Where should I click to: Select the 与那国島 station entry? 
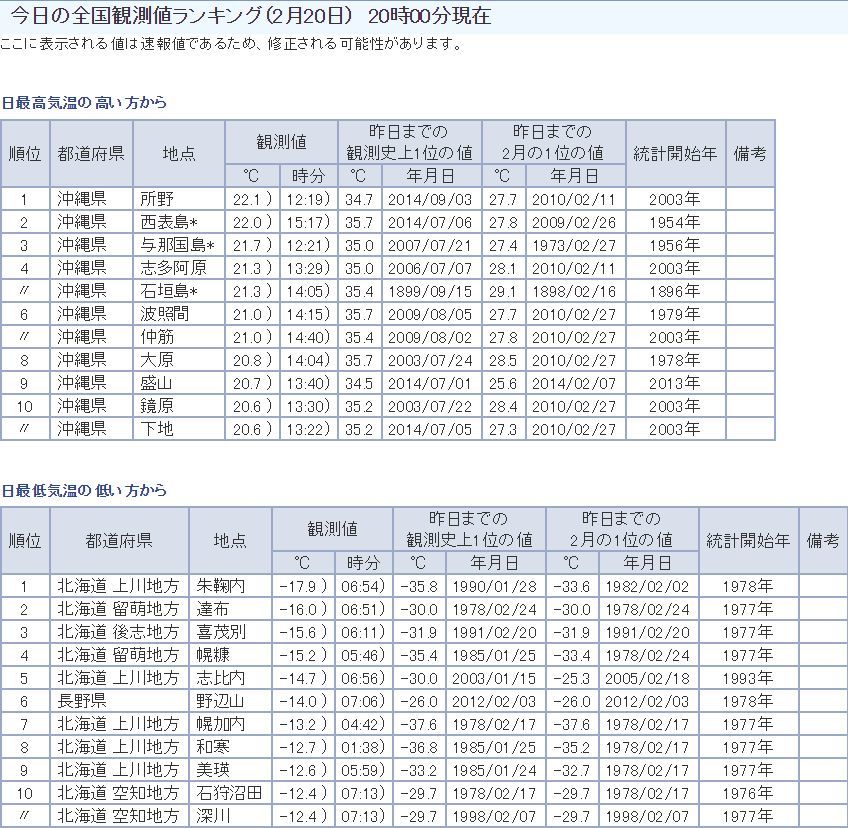177,245
